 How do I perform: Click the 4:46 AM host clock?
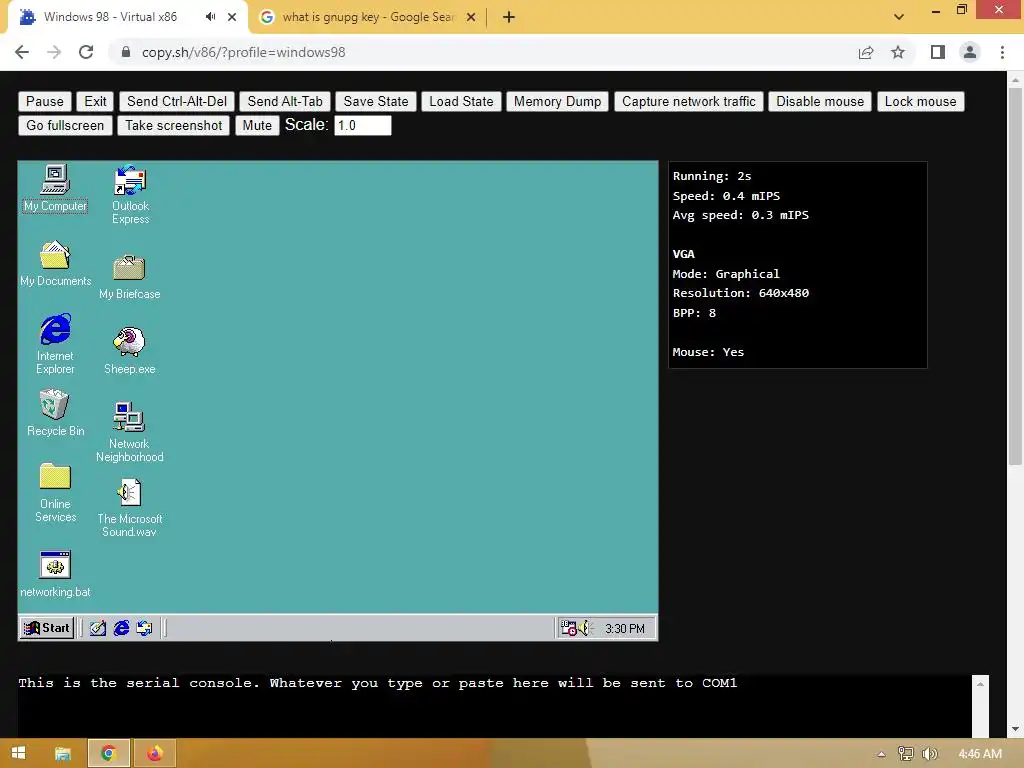[x=980, y=754]
